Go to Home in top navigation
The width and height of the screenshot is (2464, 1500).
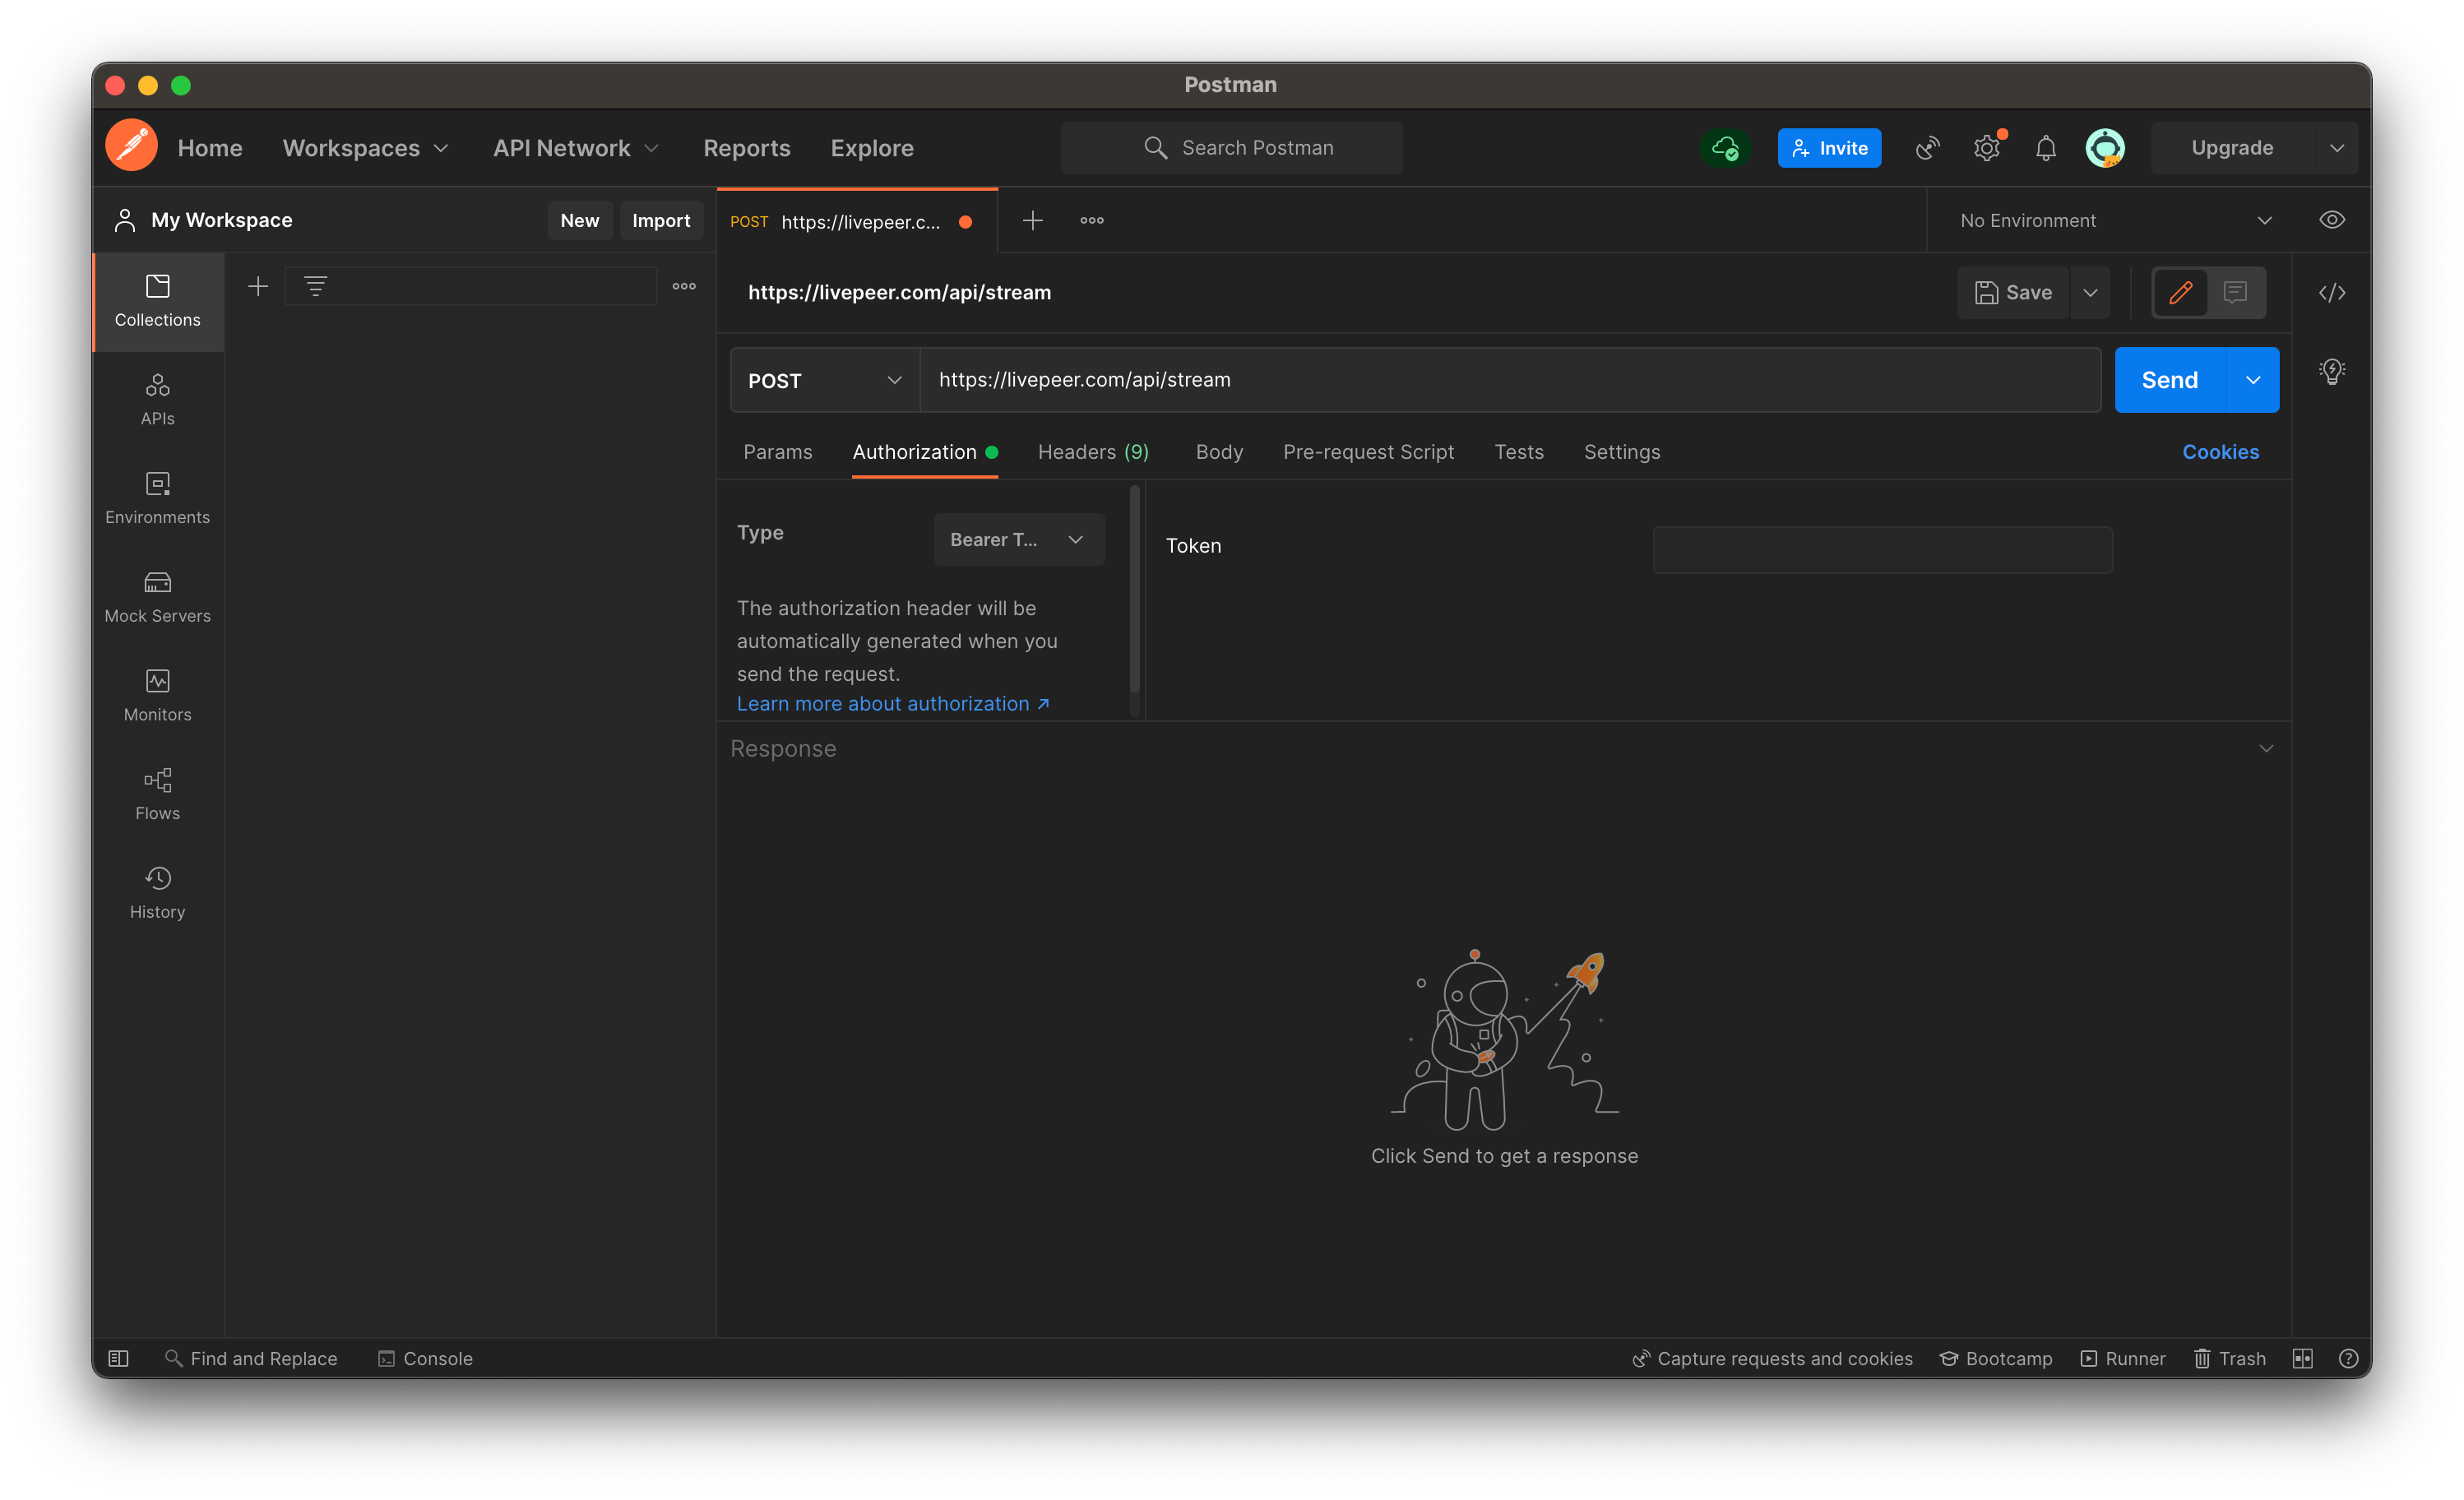tap(210, 148)
